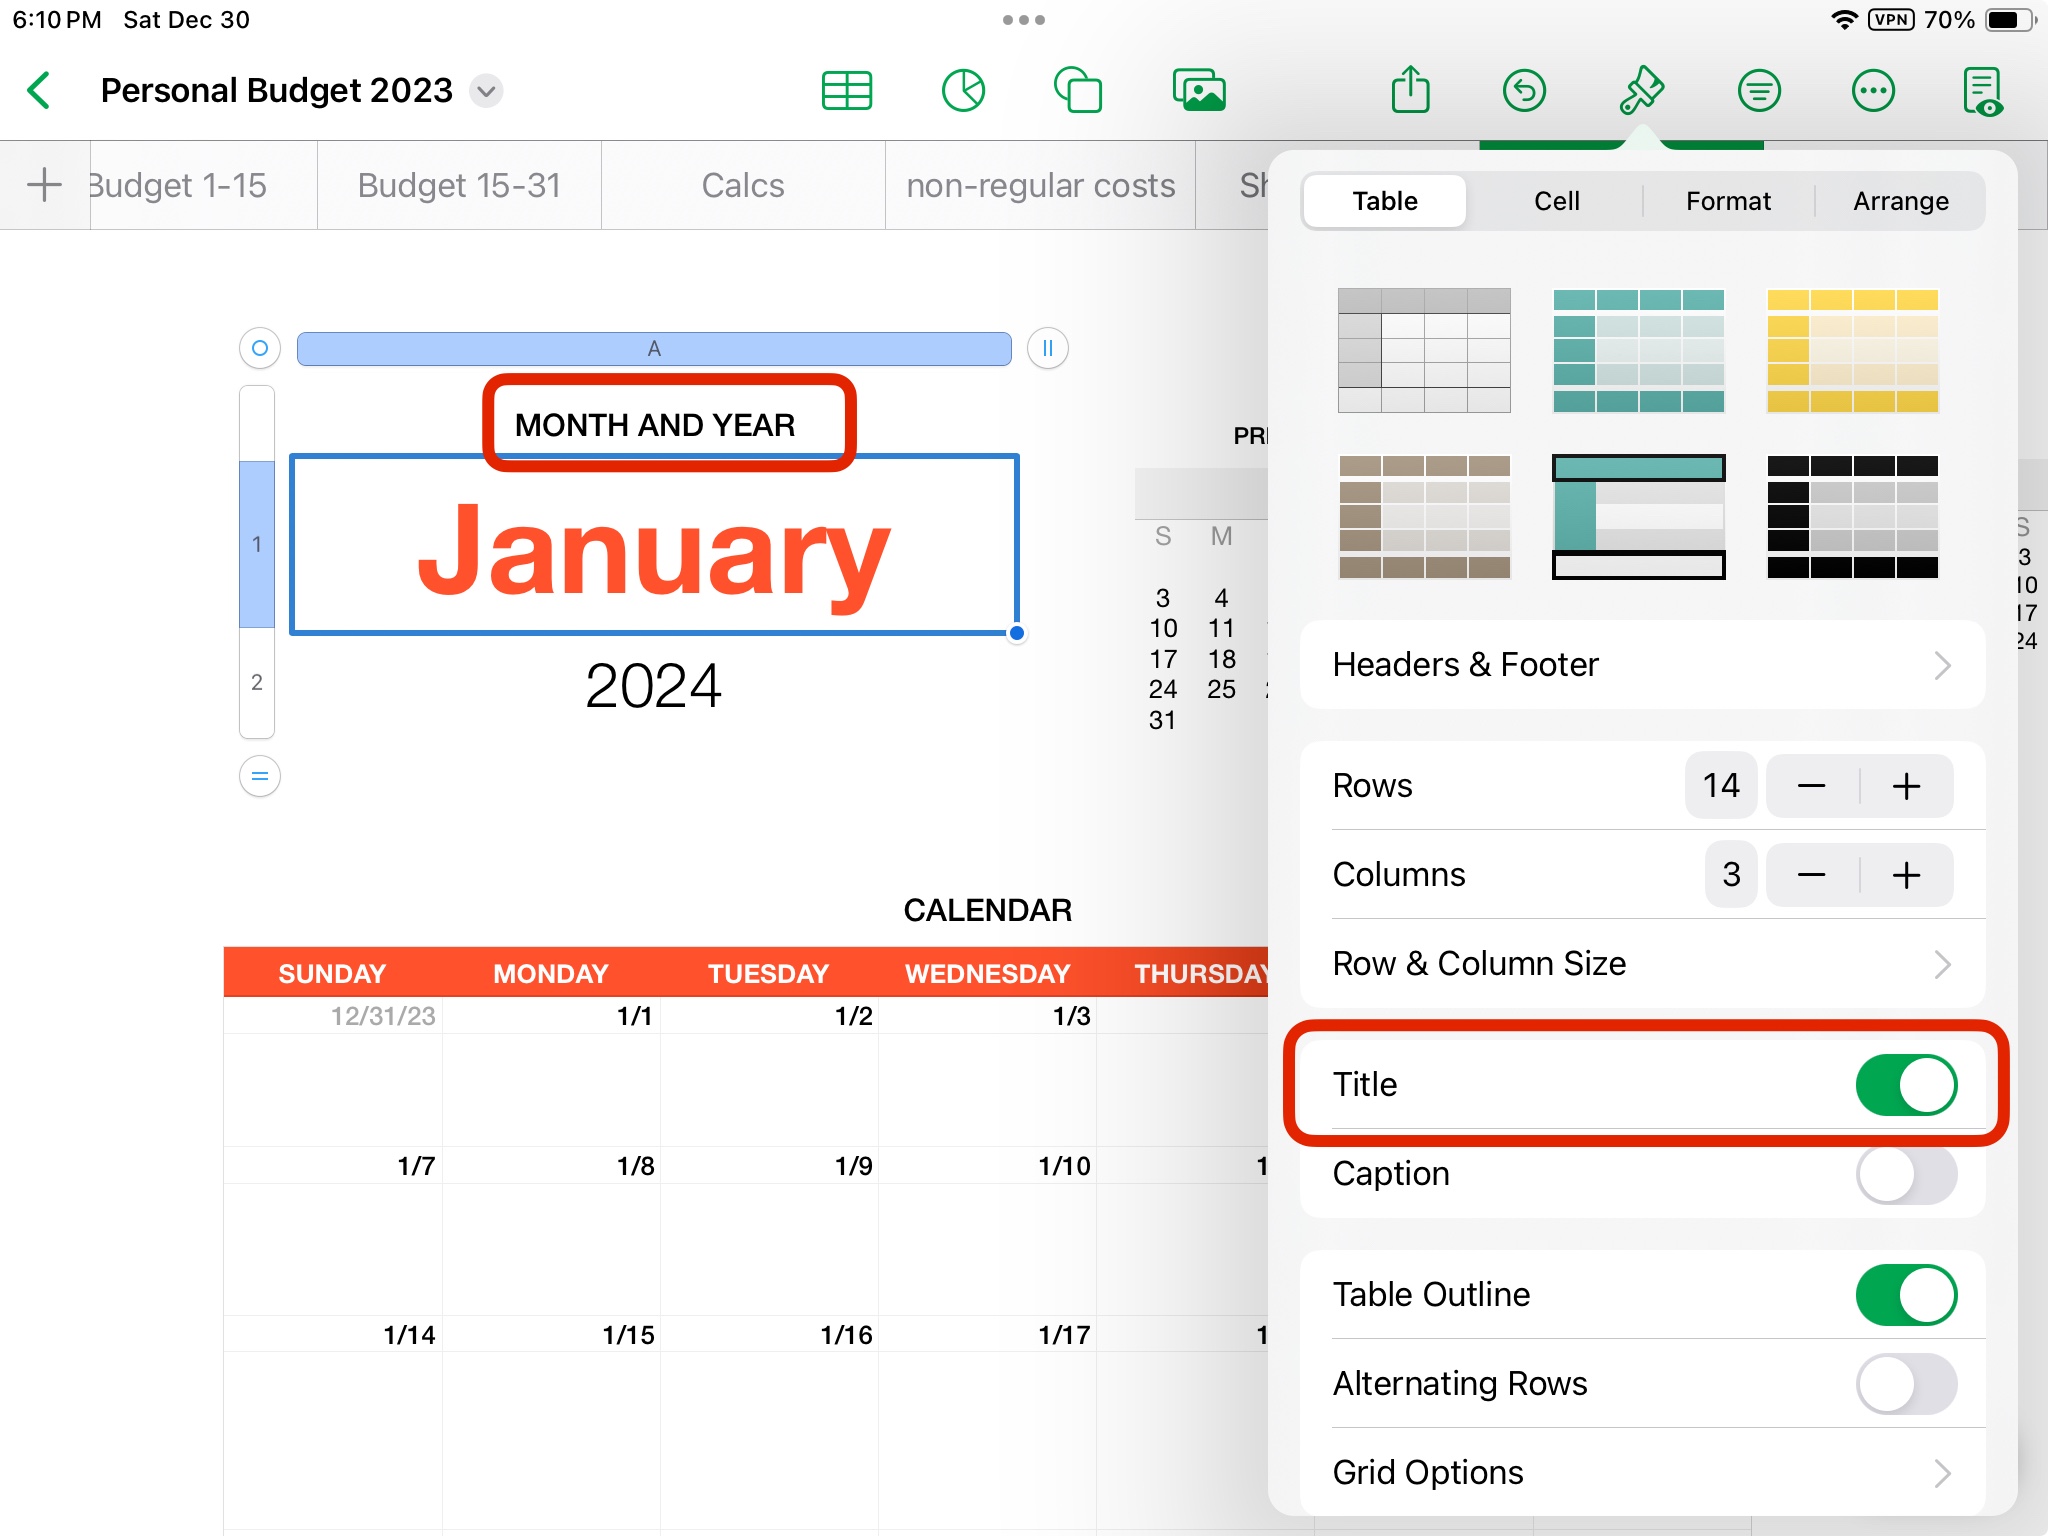Tap the more options ellipsis icon
Image resolution: width=2048 pixels, height=1536 pixels.
tap(1873, 91)
